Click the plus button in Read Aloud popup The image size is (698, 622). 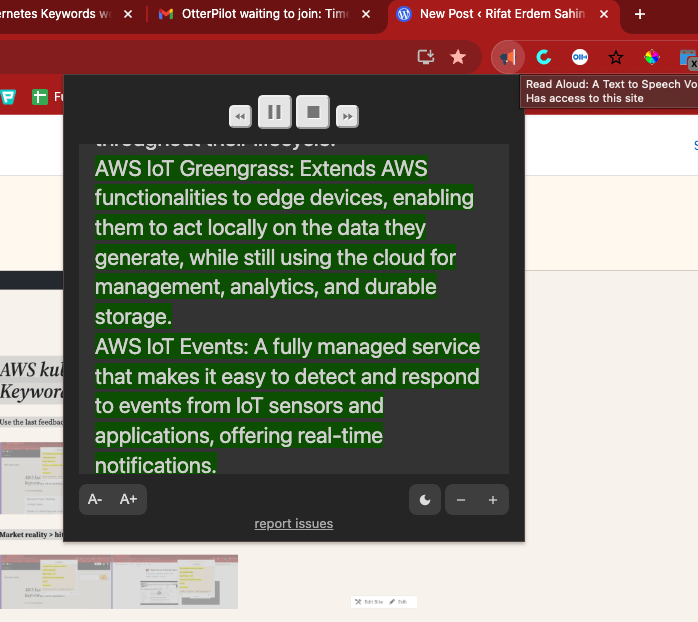tap(493, 500)
